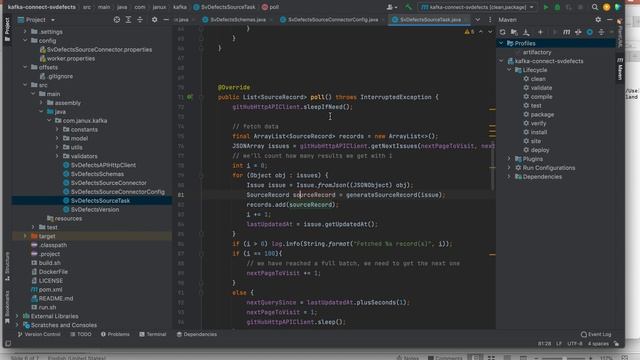
Task: Collapse the config folder
Action: tap(25, 40)
